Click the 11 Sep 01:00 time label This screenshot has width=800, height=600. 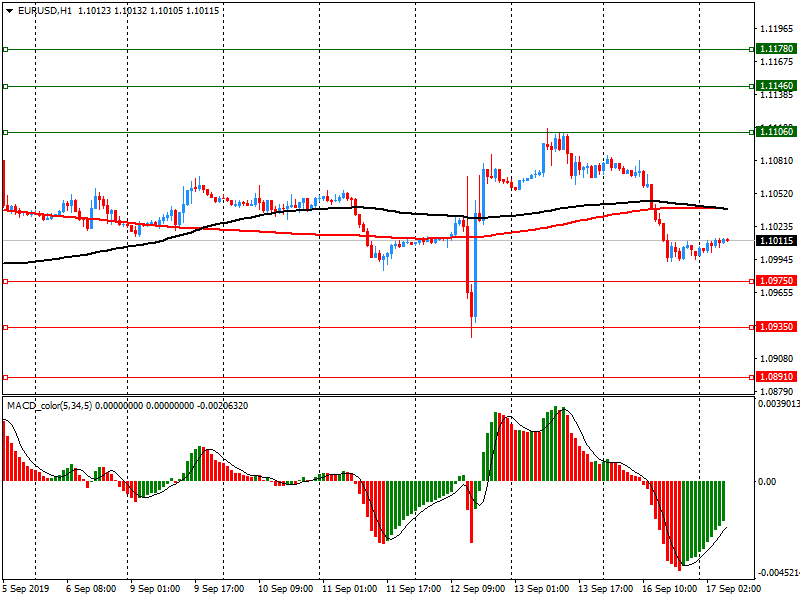349,589
